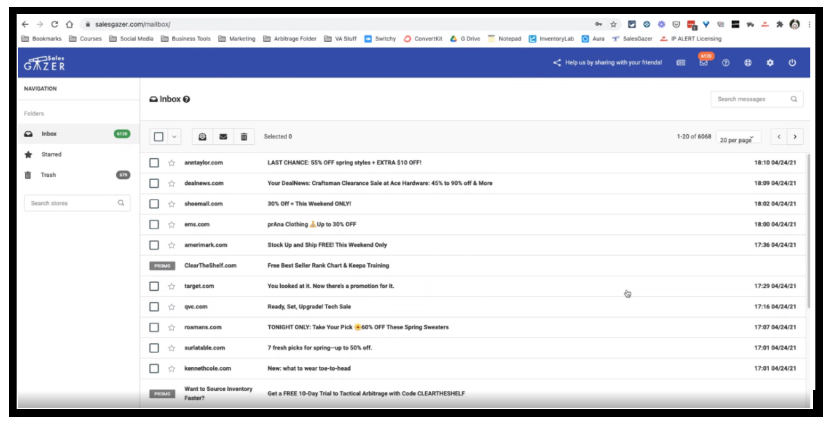Check the roamans.com message checkbox
The height and width of the screenshot is (428, 830).
(x=154, y=327)
